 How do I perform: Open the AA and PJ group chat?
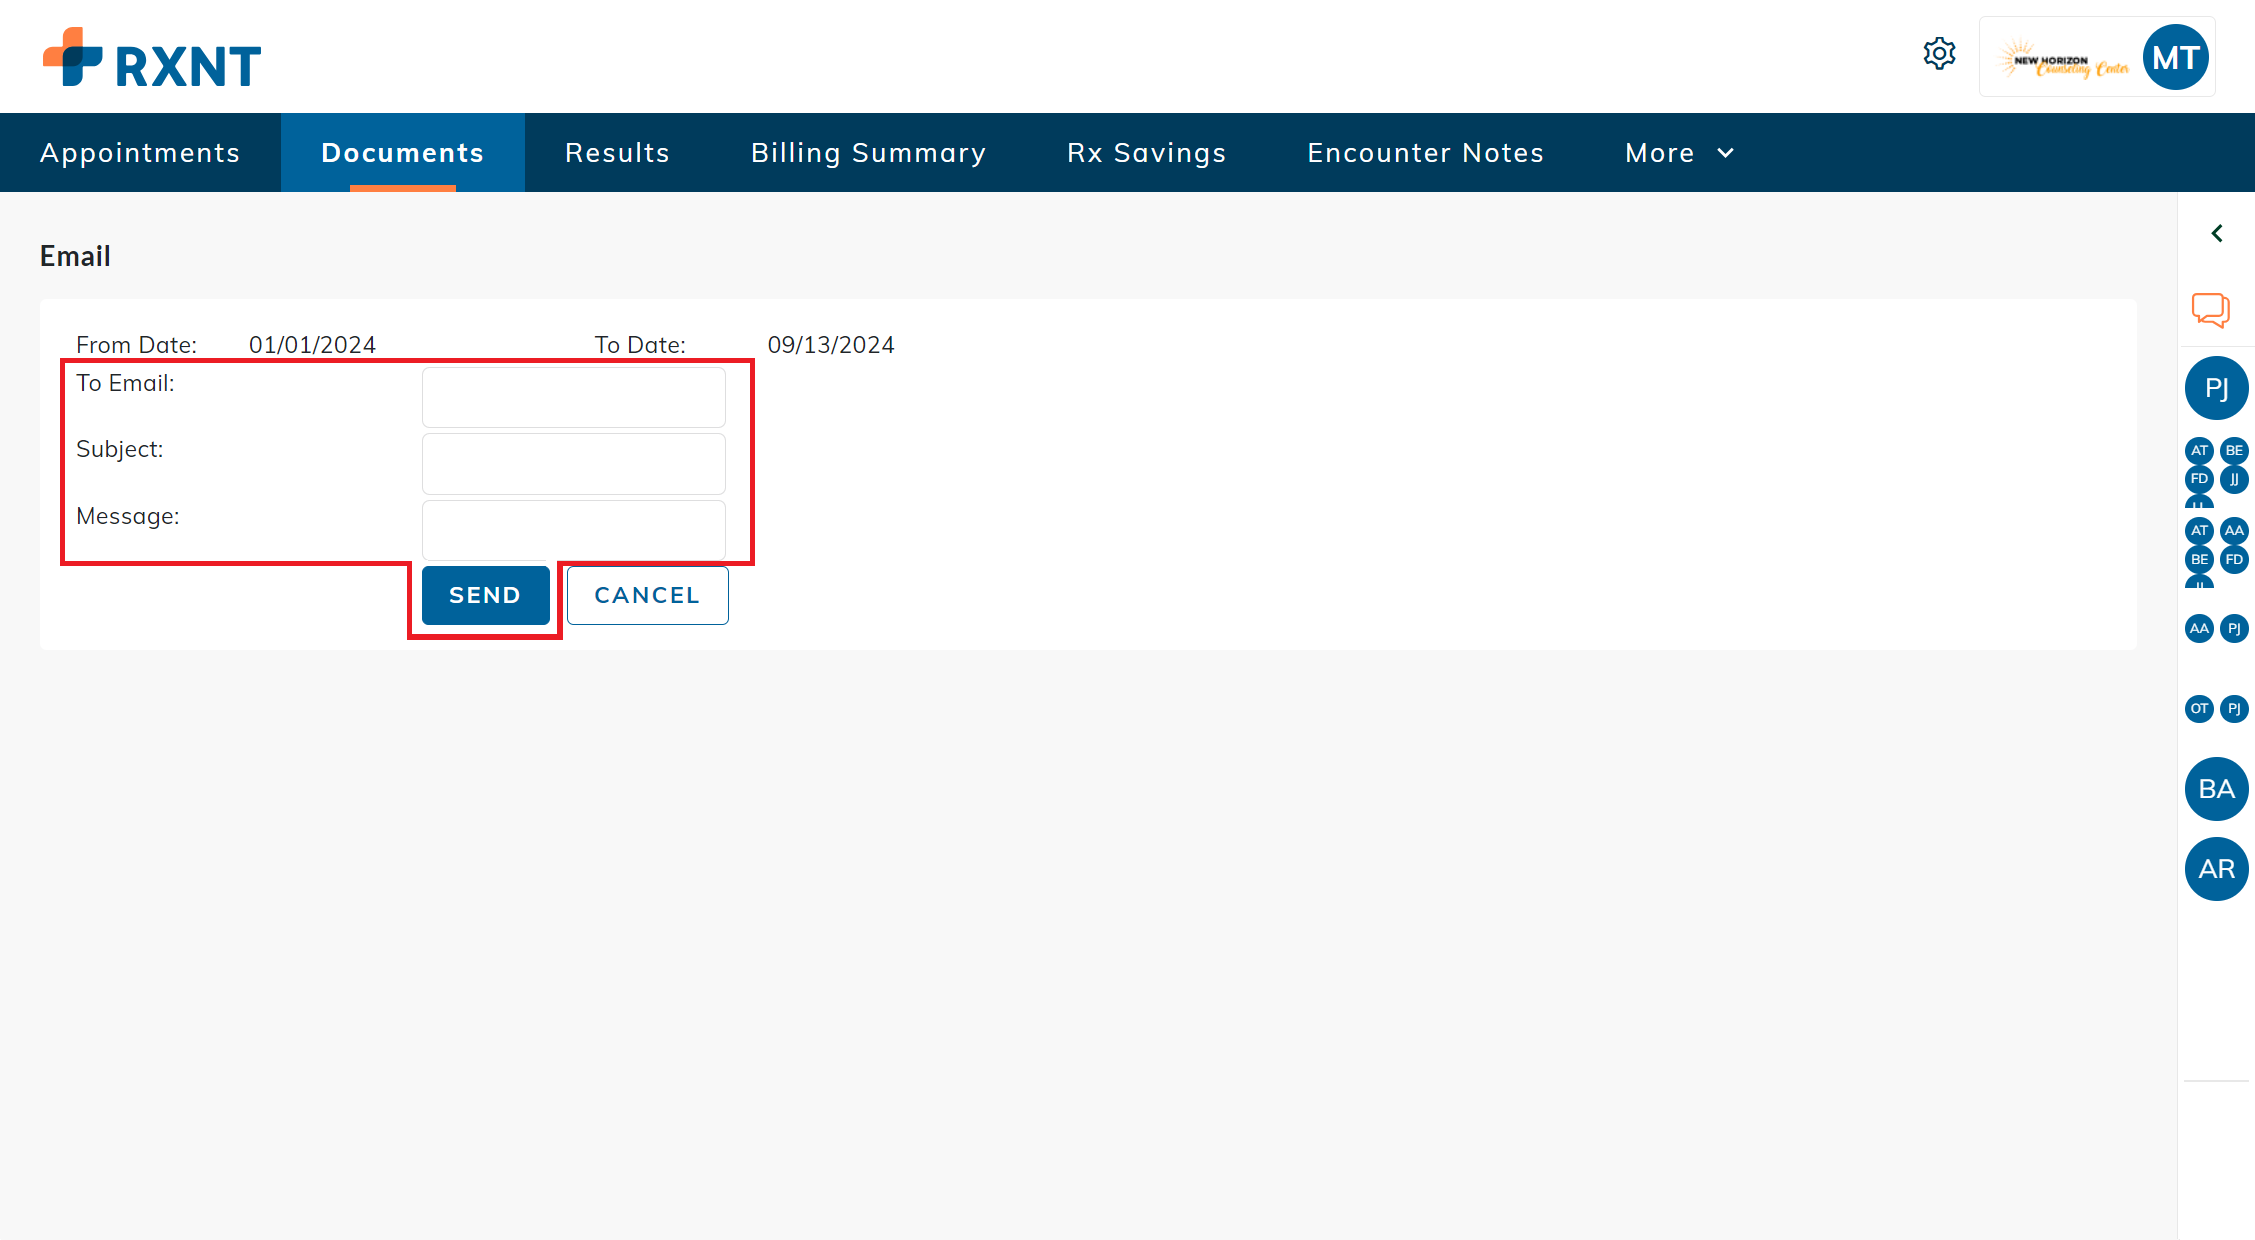click(x=2216, y=628)
